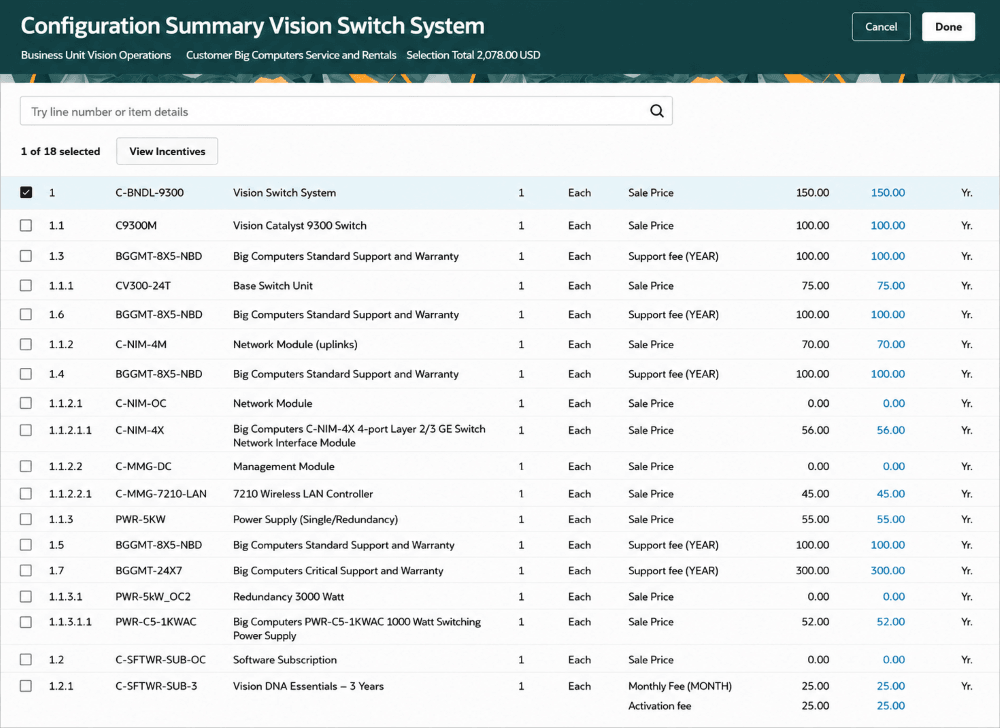Click the Cancel button
Image resolution: width=1000 pixels, height=728 pixels.
881,27
